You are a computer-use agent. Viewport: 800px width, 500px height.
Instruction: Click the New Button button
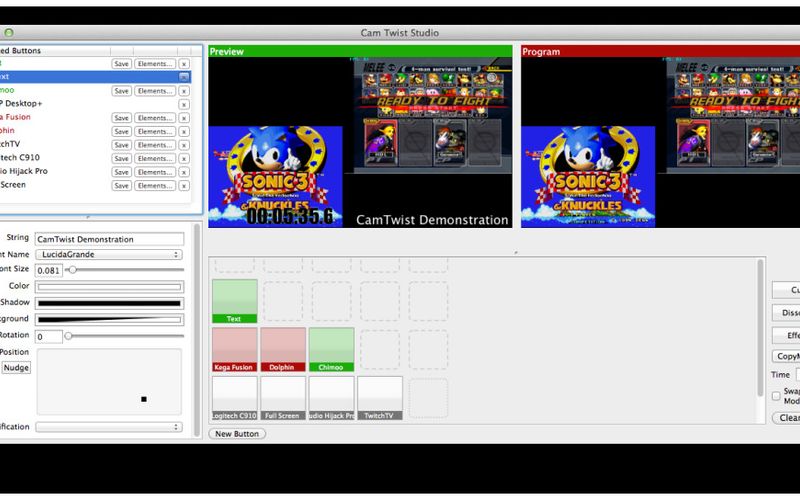point(237,434)
